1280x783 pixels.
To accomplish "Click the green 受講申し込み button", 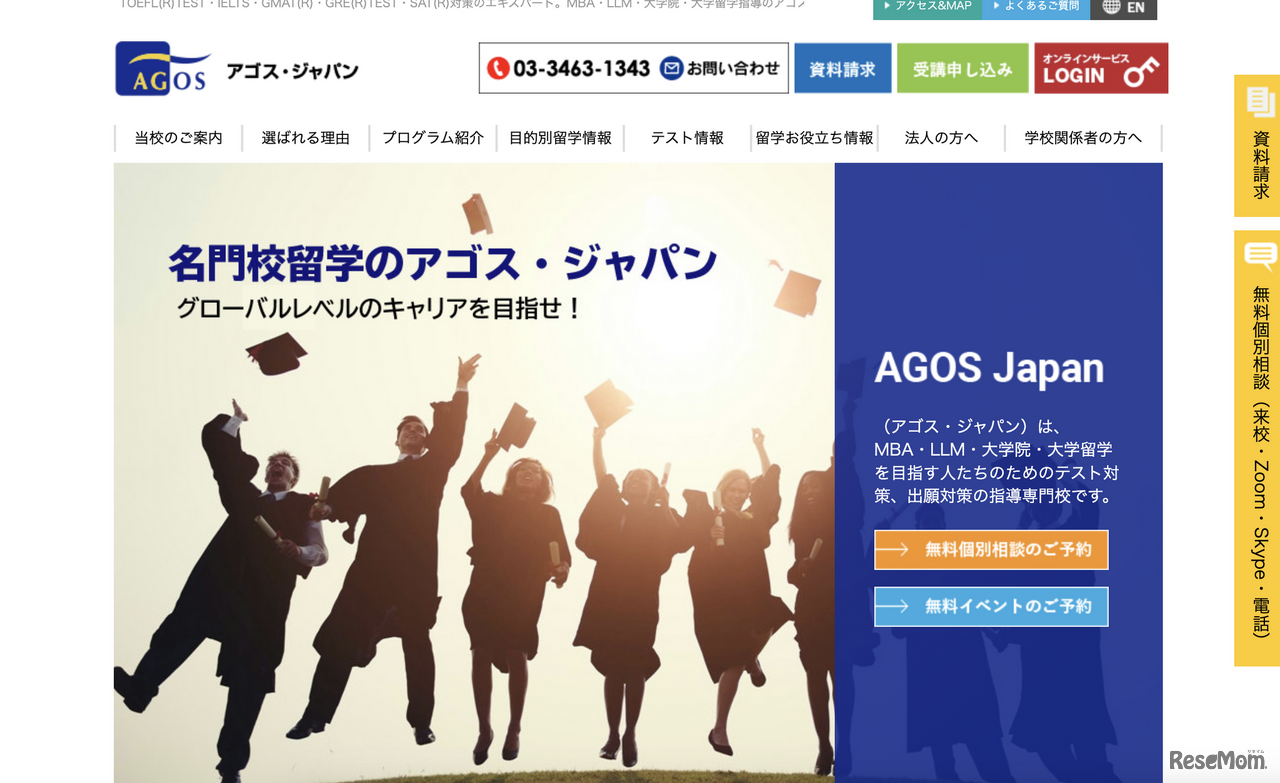I will pyautogui.click(x=962, y=67).
